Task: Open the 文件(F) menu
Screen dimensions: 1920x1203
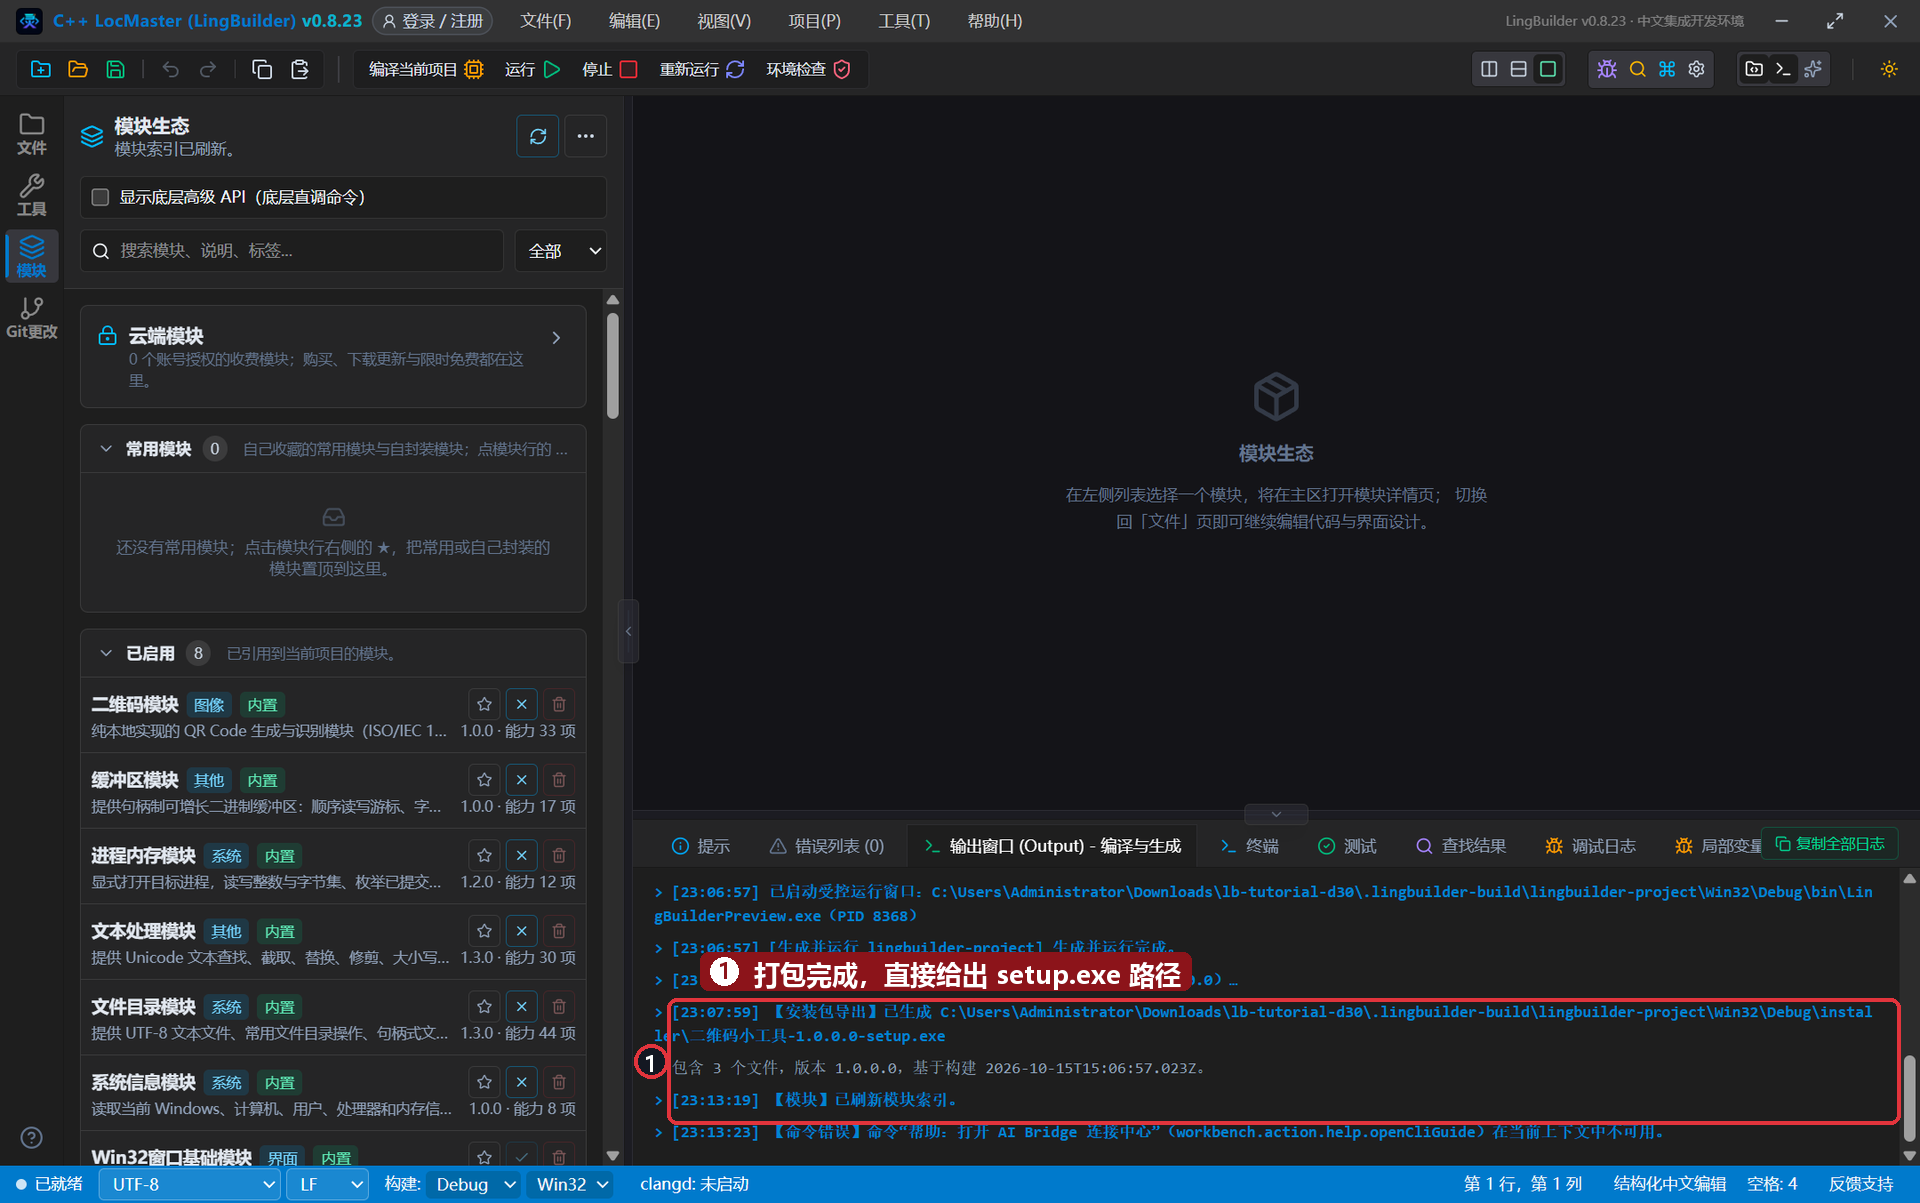Action: [546, 21]
